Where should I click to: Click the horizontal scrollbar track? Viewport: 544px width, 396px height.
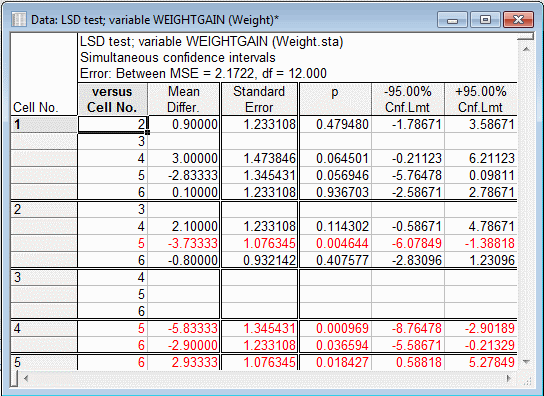tap(267, 378)
